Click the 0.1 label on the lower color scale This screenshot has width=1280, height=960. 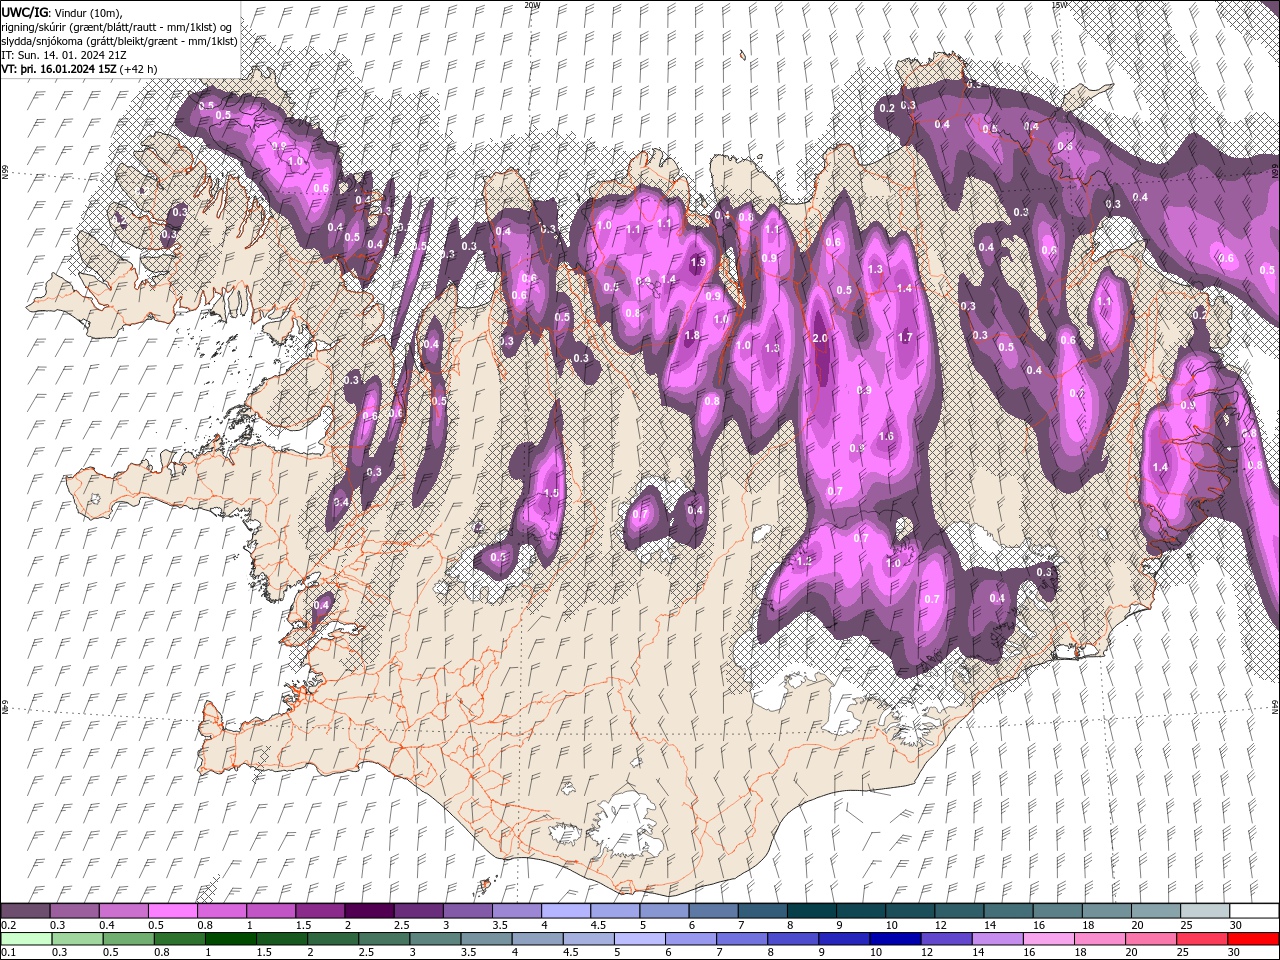[7, 952]
